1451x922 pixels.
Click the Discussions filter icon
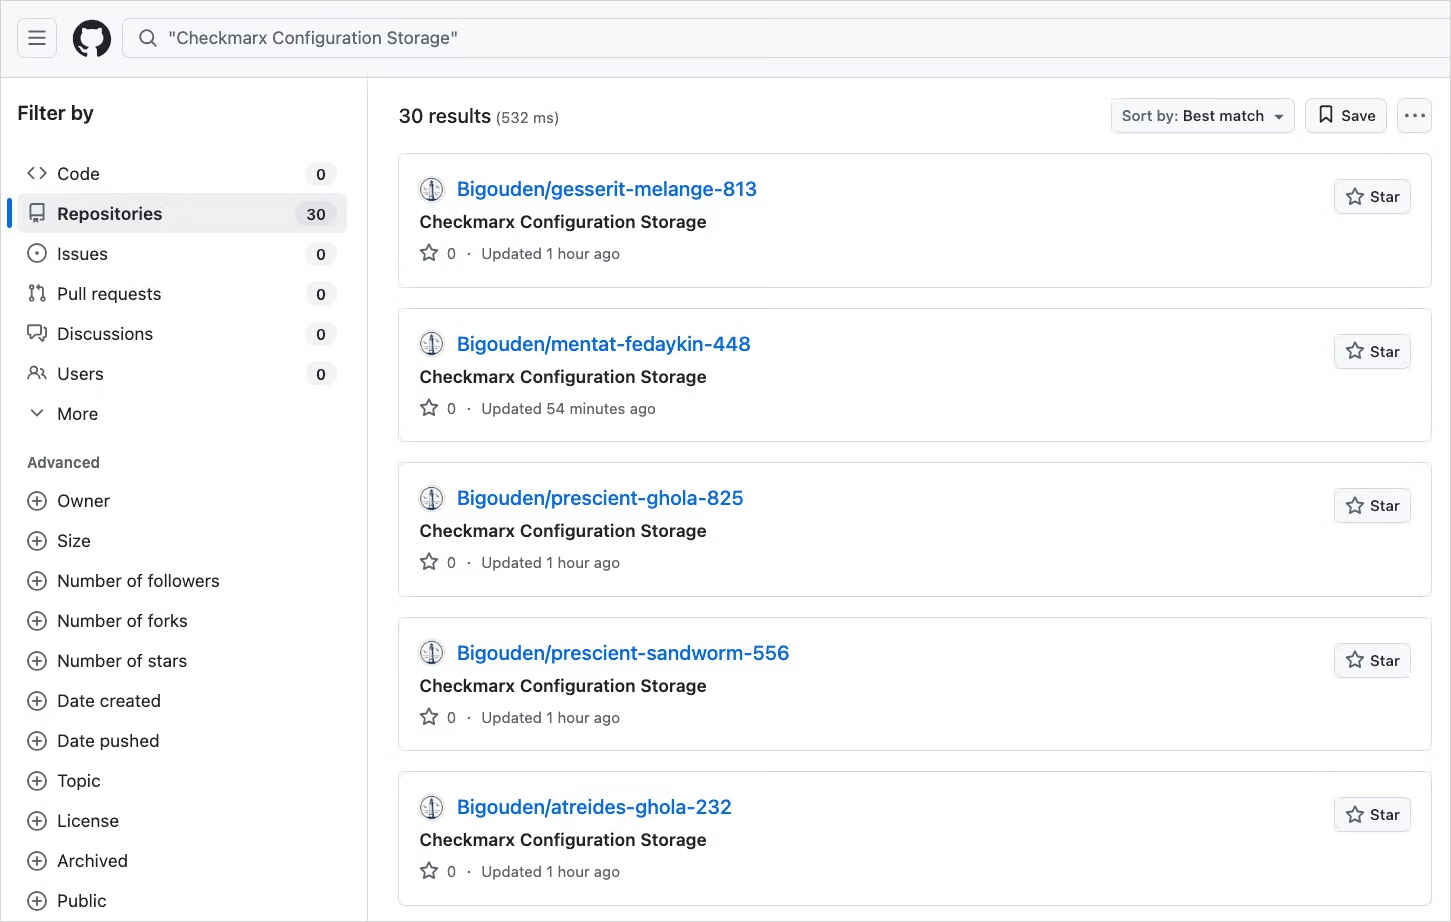click(36, 333)
